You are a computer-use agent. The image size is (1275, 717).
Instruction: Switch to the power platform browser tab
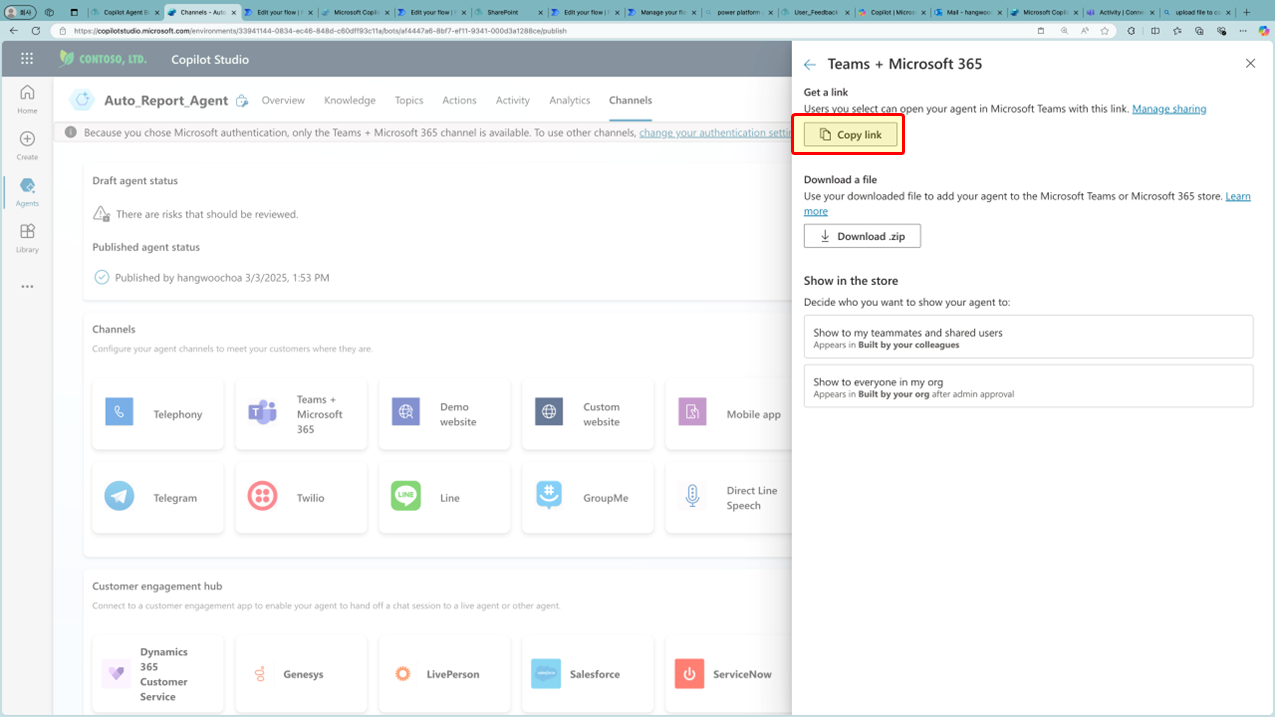click(x=741, y=12)
